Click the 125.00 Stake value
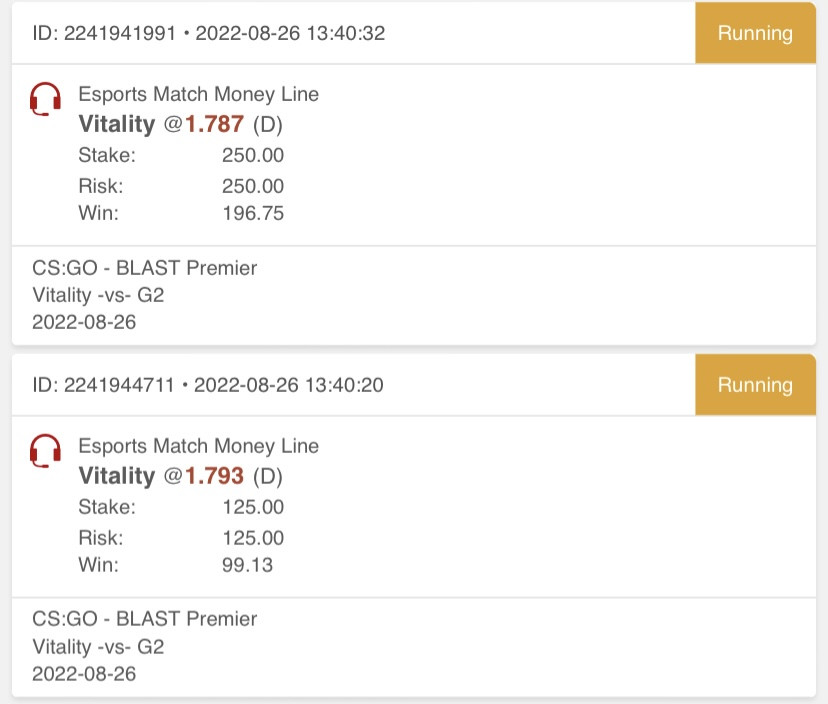Image resolution: width=828 pixels, height=704 pixels. click(x=253, y=507)
